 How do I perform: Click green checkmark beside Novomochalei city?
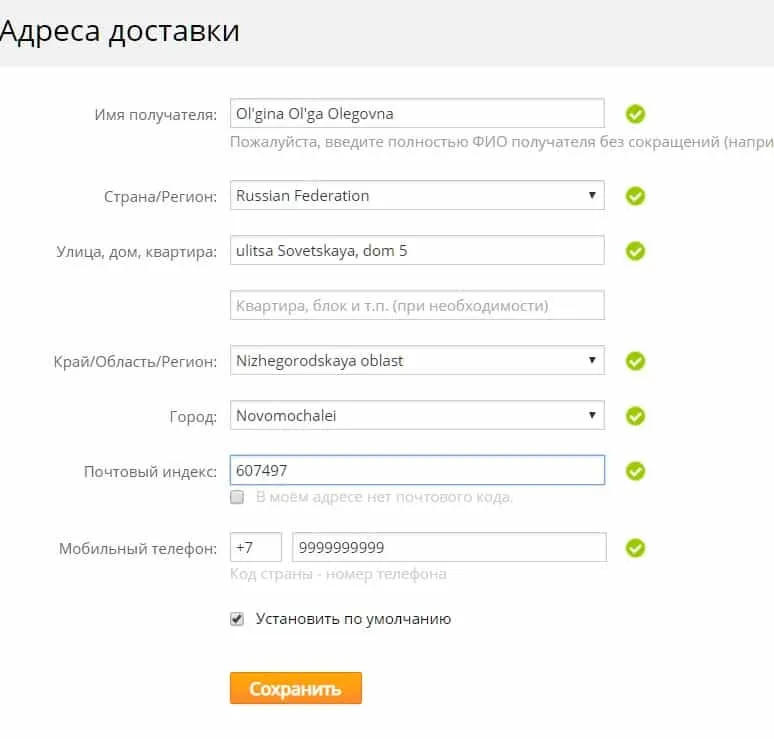(x=635, y=416)
